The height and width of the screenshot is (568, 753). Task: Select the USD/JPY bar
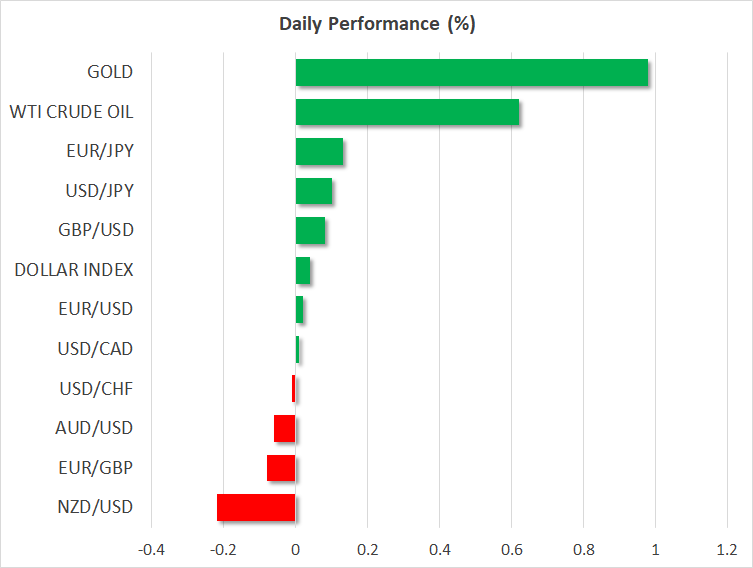[x=314, y=191]
